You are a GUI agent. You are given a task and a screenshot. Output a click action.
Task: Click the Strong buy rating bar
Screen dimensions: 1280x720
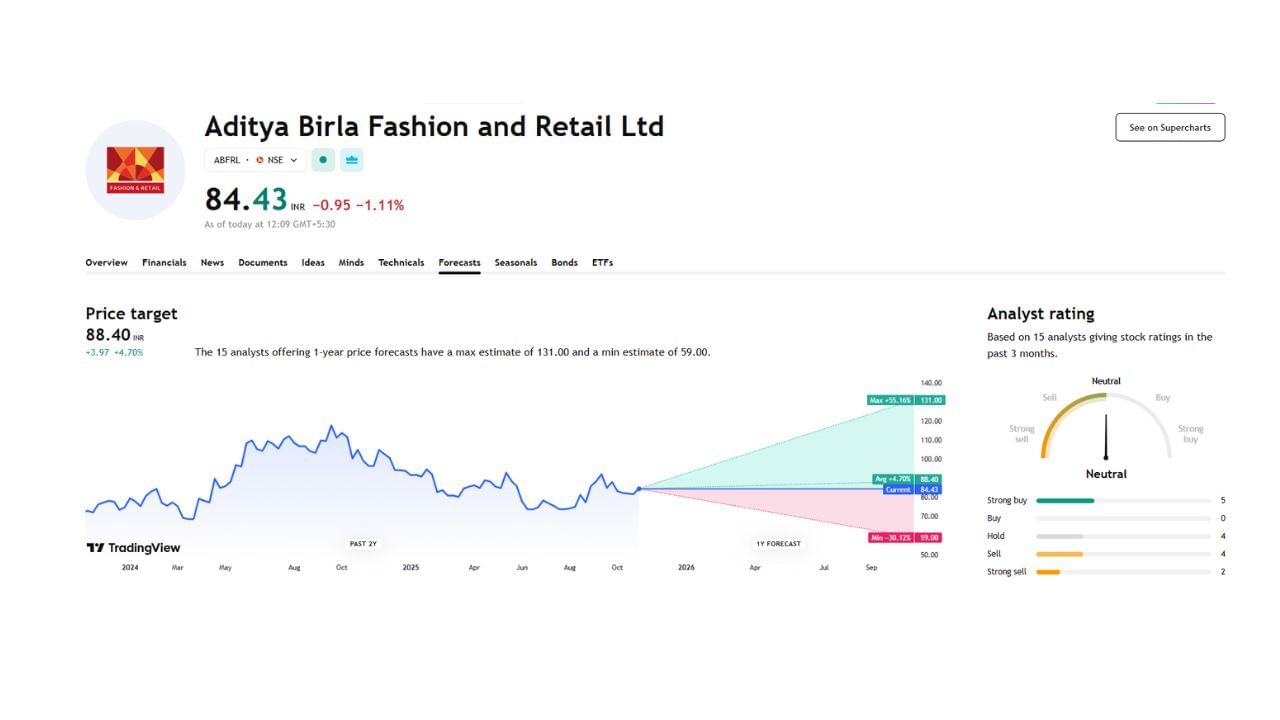click(1065, 500)
